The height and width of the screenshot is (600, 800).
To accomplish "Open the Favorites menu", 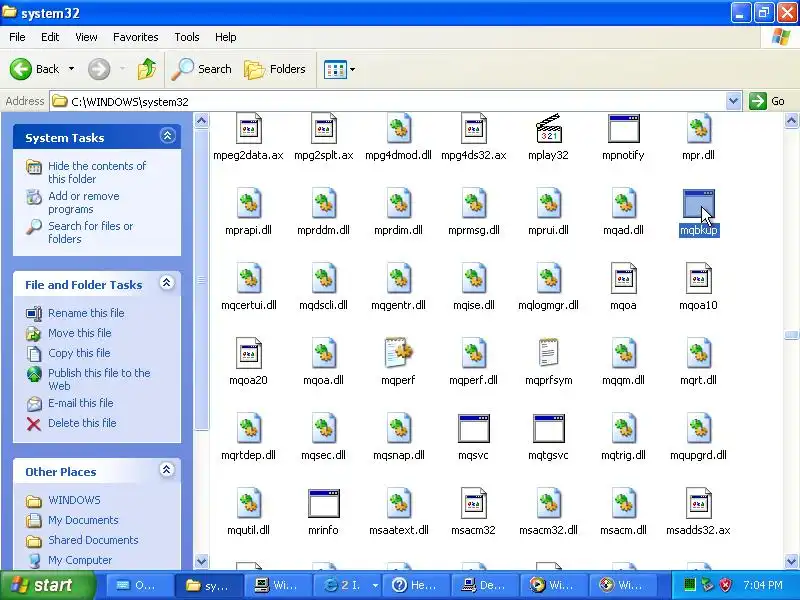I will (136, 37).
